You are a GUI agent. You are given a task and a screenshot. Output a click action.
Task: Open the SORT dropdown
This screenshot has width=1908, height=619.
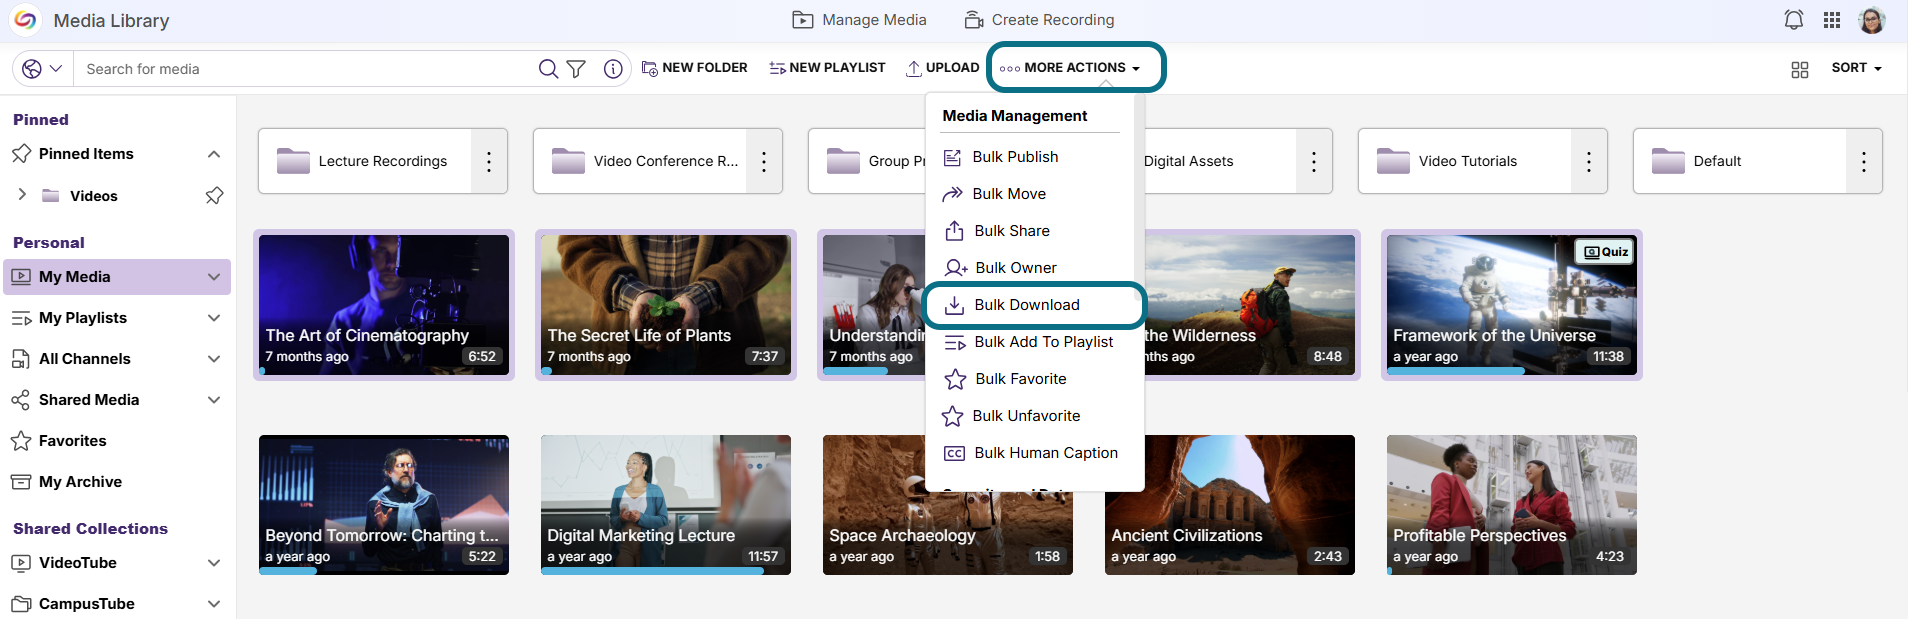[x=1857, y=68]
